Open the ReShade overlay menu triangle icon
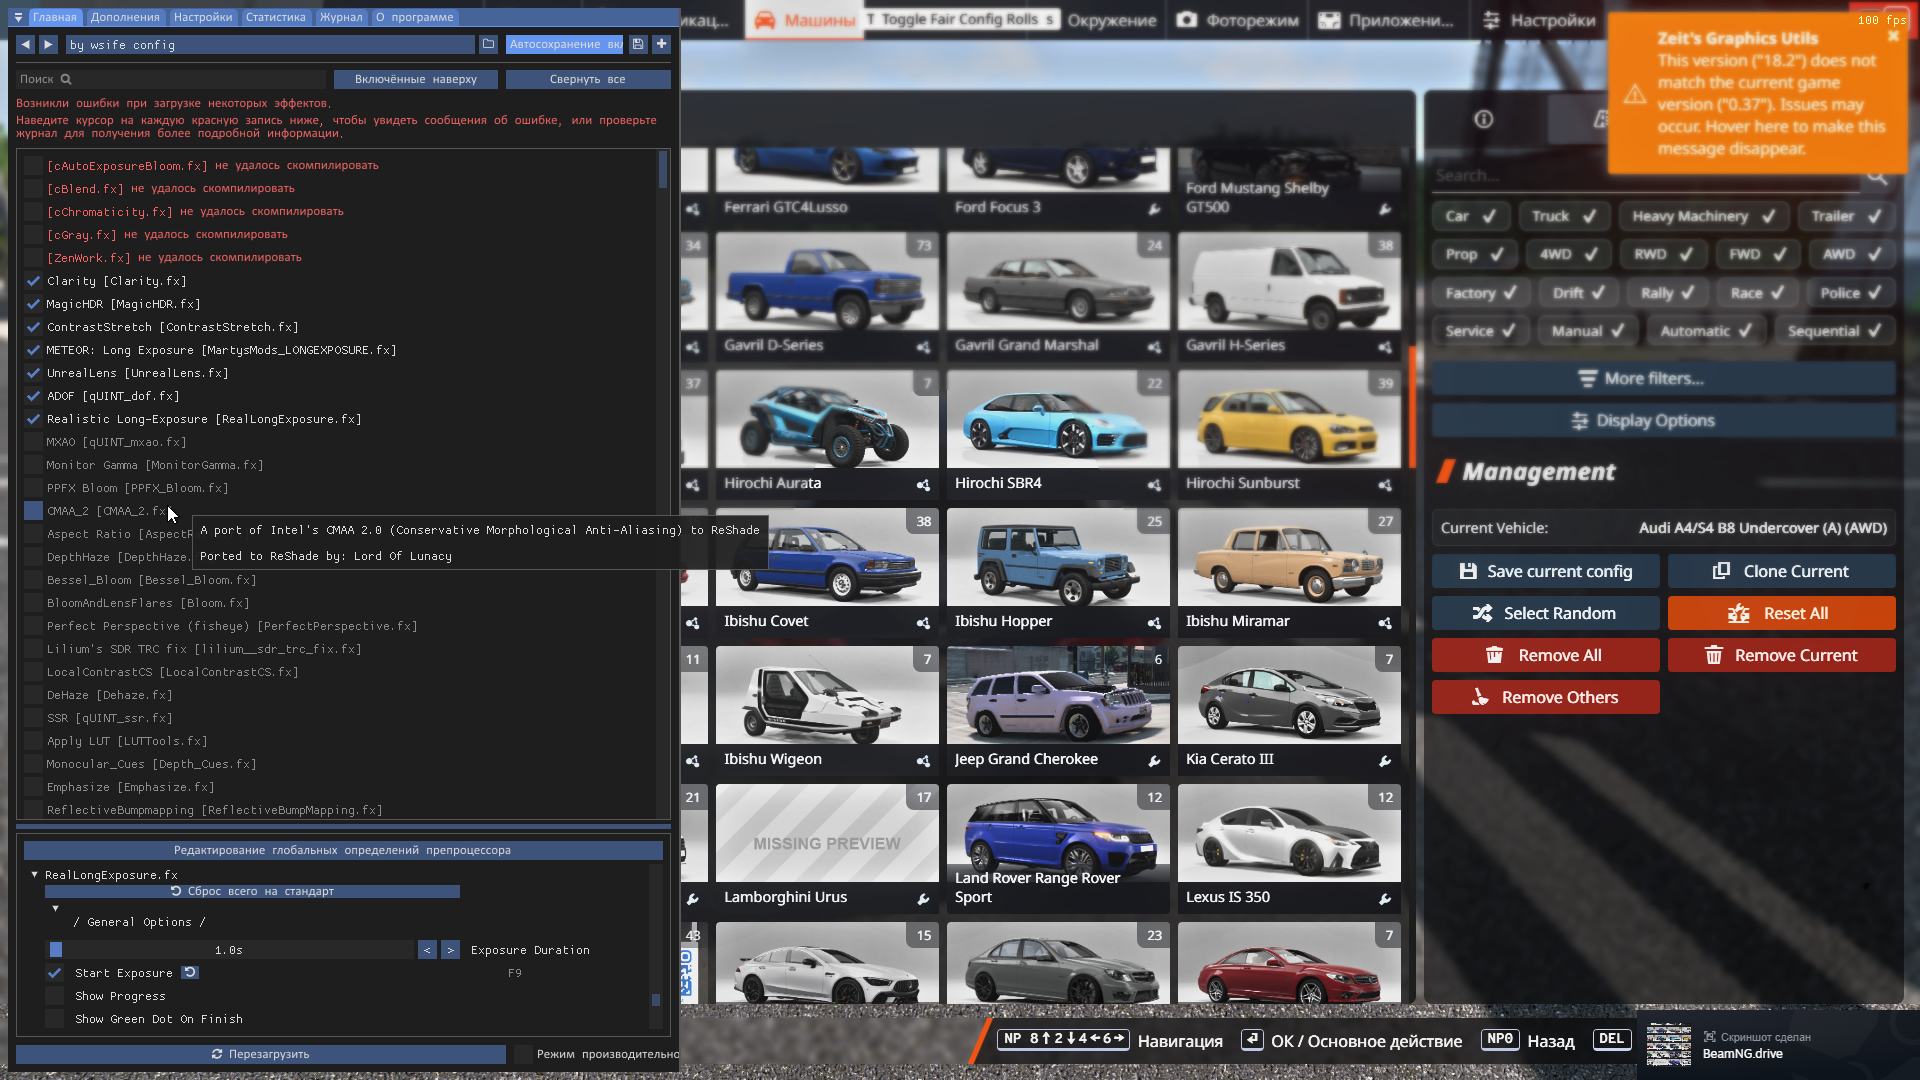Screen dimensions: 1920x1080 pos(18,17)
